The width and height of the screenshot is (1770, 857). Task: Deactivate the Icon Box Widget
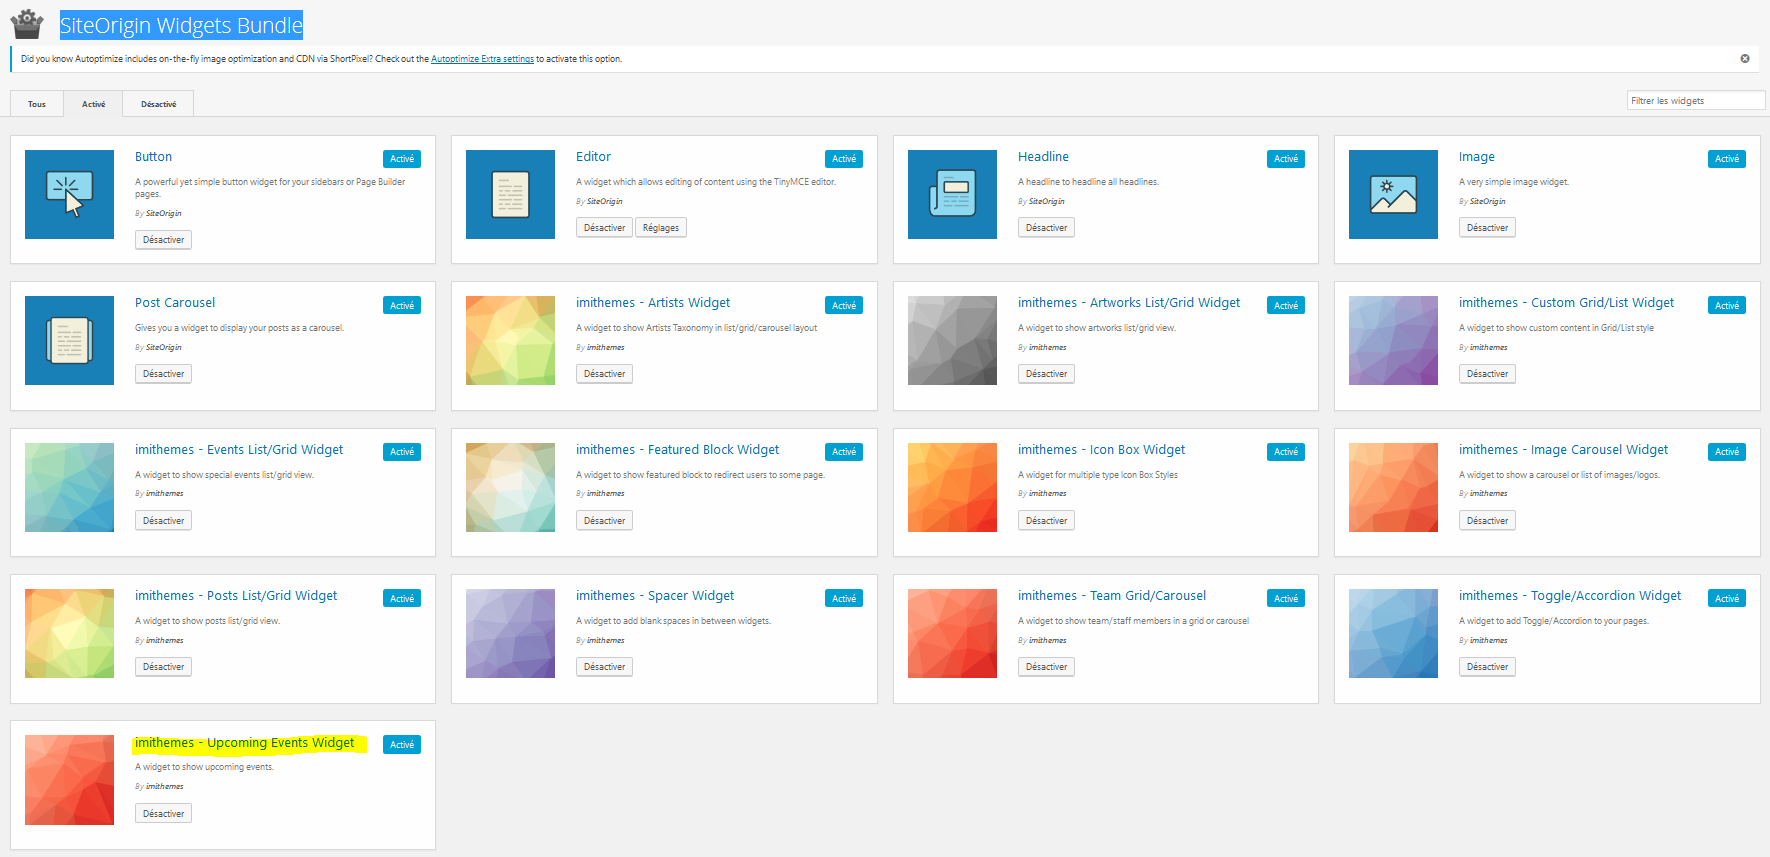[x=1046, y=521]
